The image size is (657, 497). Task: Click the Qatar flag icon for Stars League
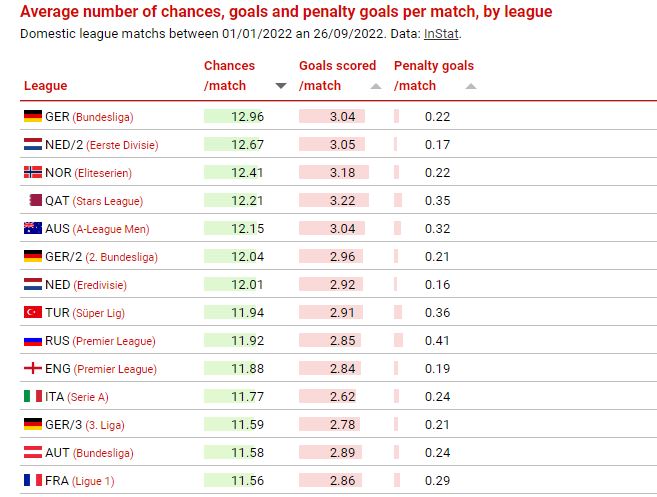[x=37, y=201]
